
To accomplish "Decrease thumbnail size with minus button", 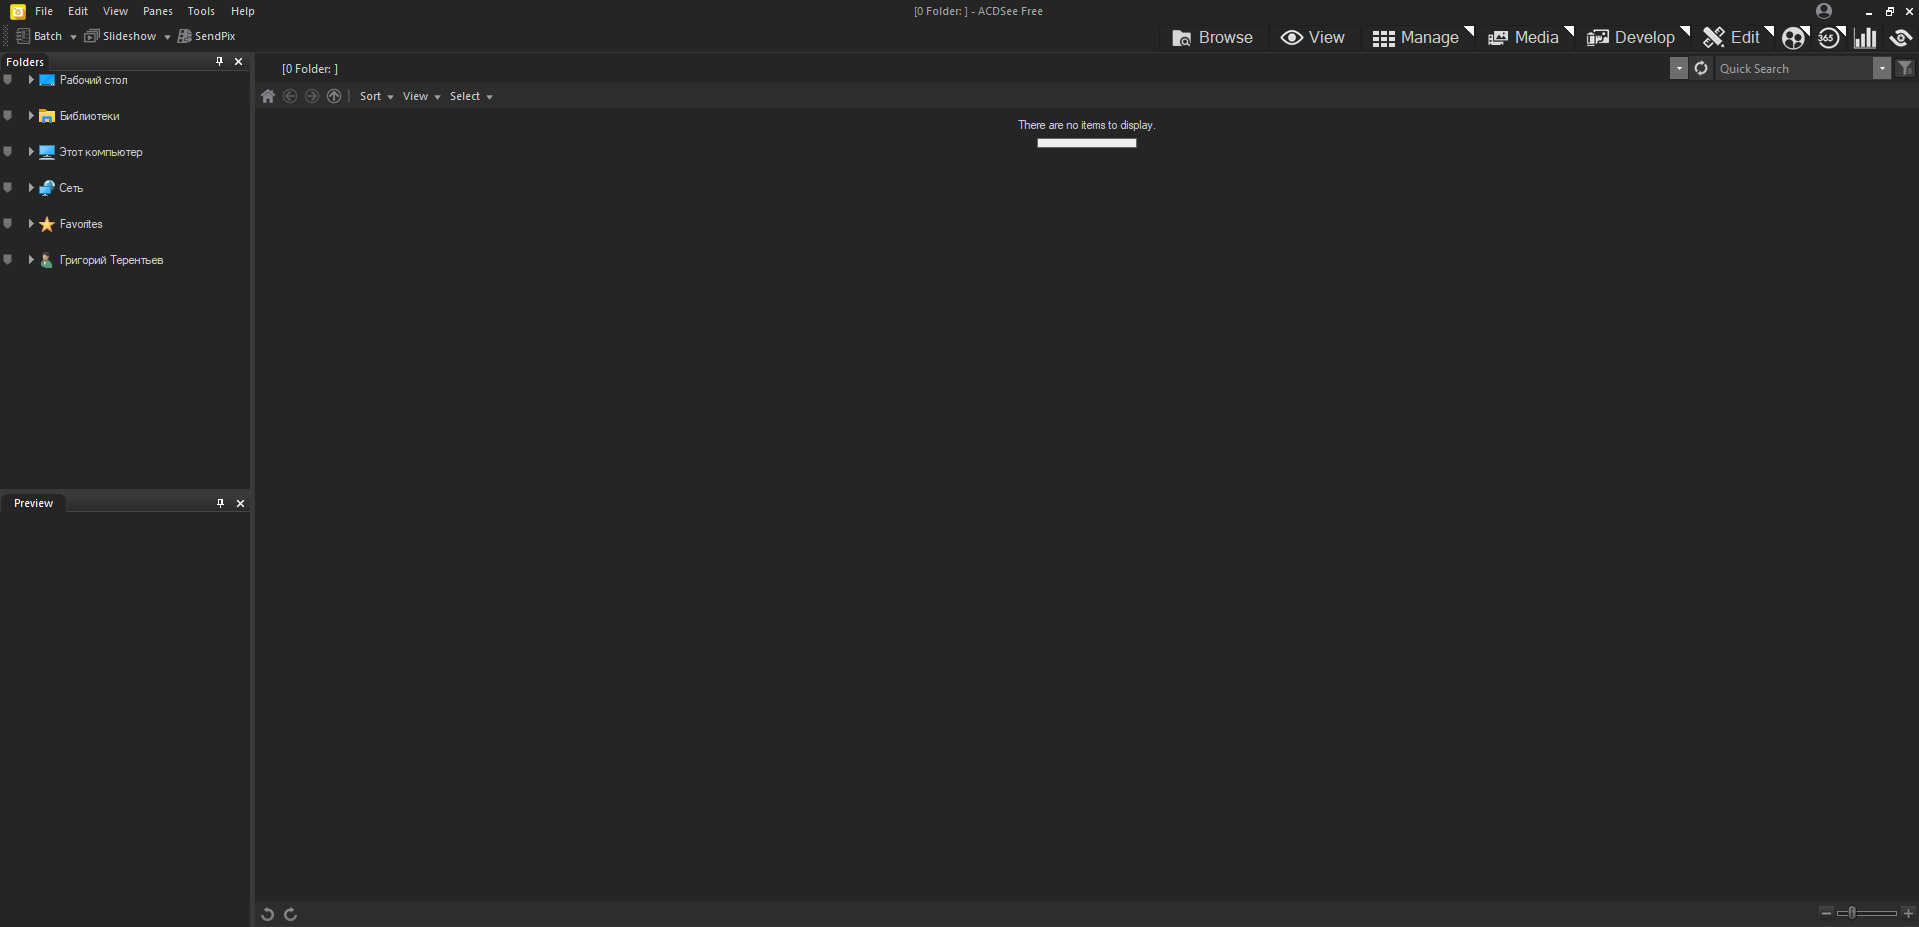I will pyautogui.click(x=1826, y=913).
